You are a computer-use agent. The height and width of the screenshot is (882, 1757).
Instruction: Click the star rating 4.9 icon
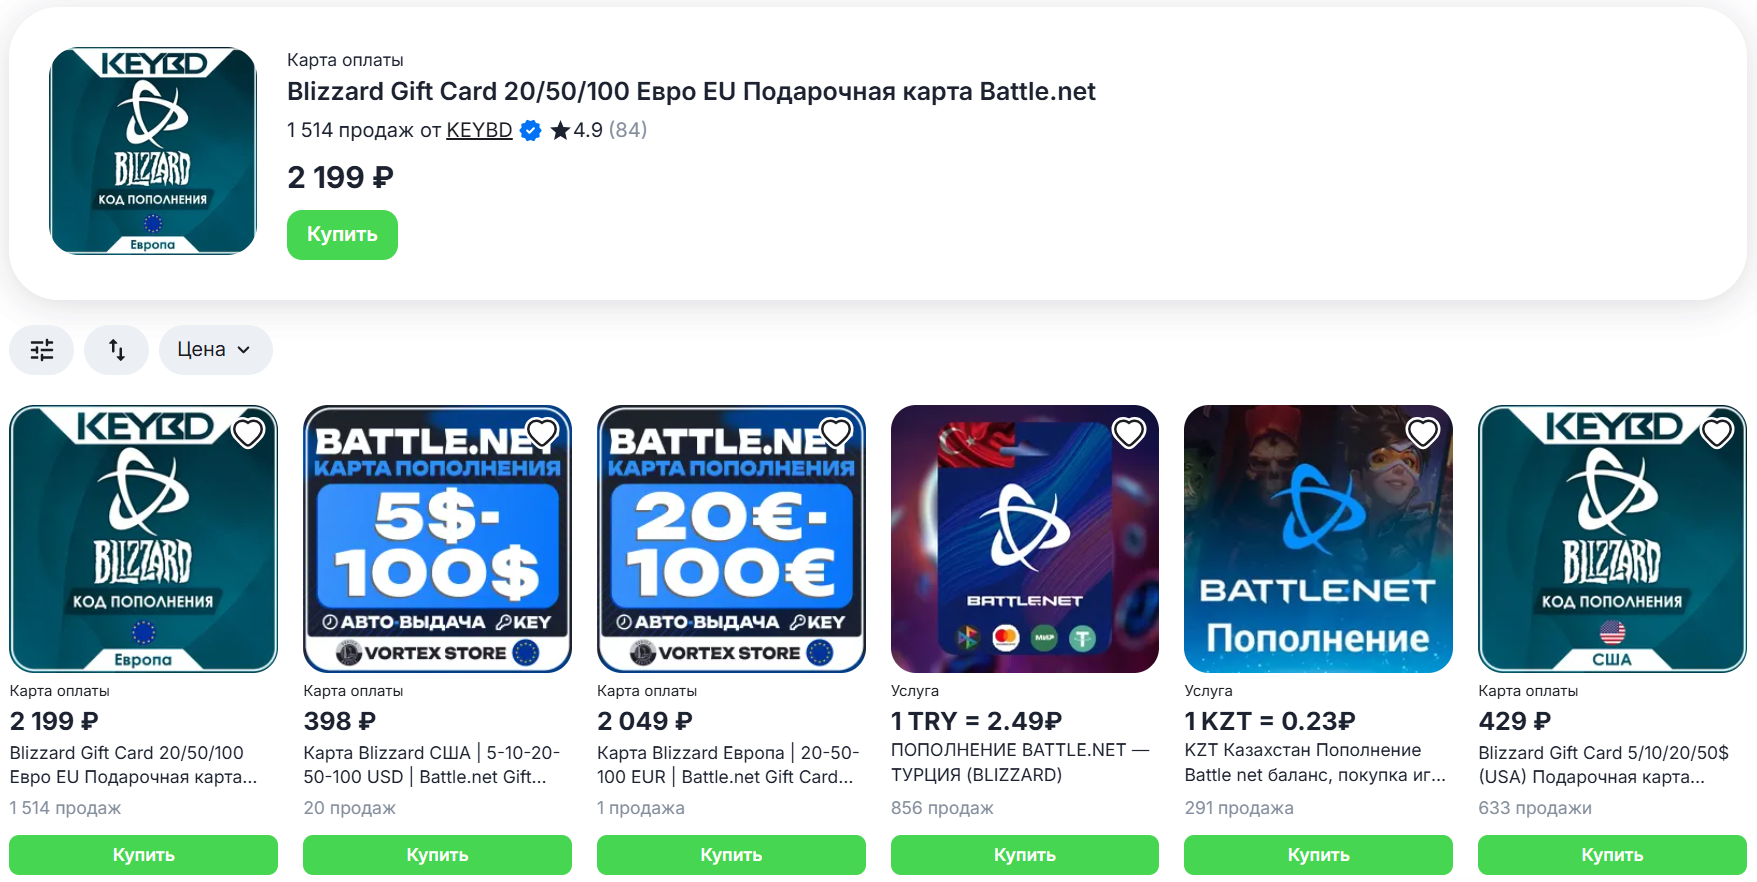pos(560,130)
